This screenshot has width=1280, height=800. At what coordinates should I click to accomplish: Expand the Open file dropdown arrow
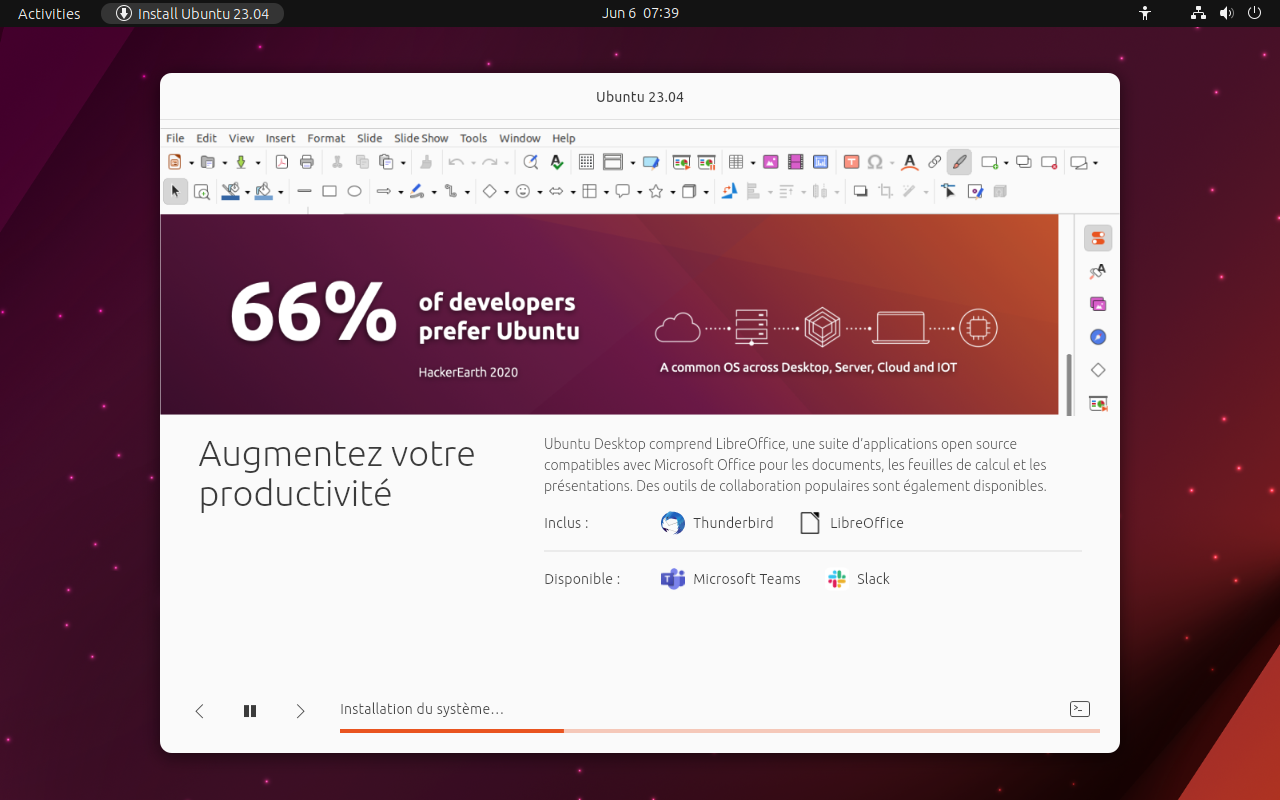tap(224, 162)
